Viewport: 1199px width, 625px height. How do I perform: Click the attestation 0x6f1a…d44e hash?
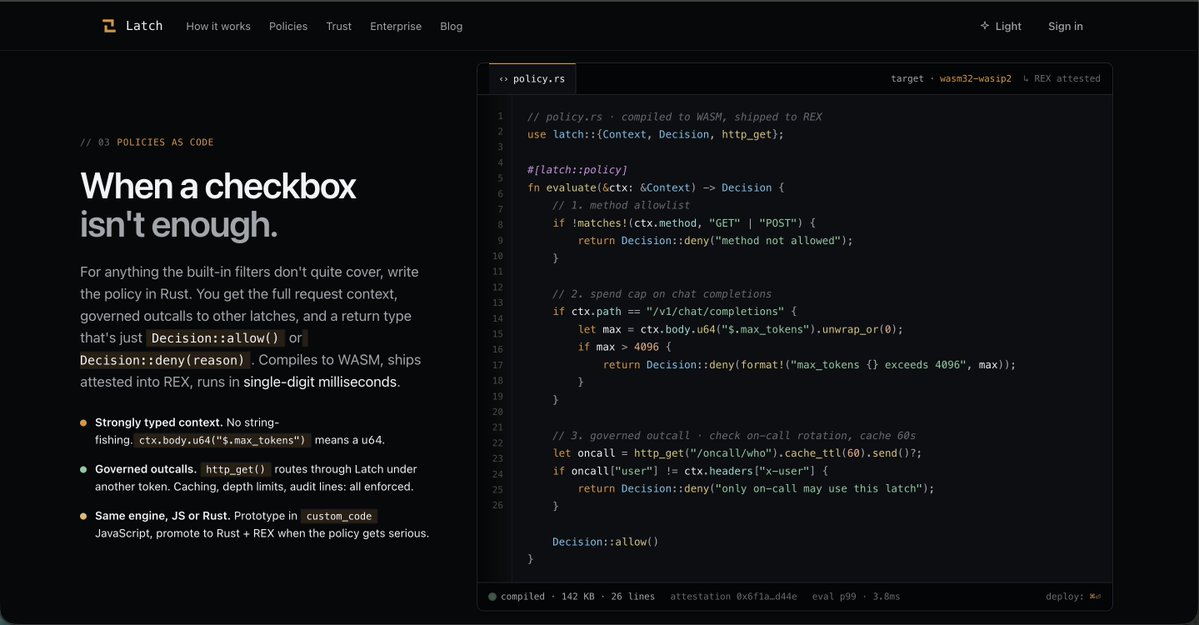733,597
